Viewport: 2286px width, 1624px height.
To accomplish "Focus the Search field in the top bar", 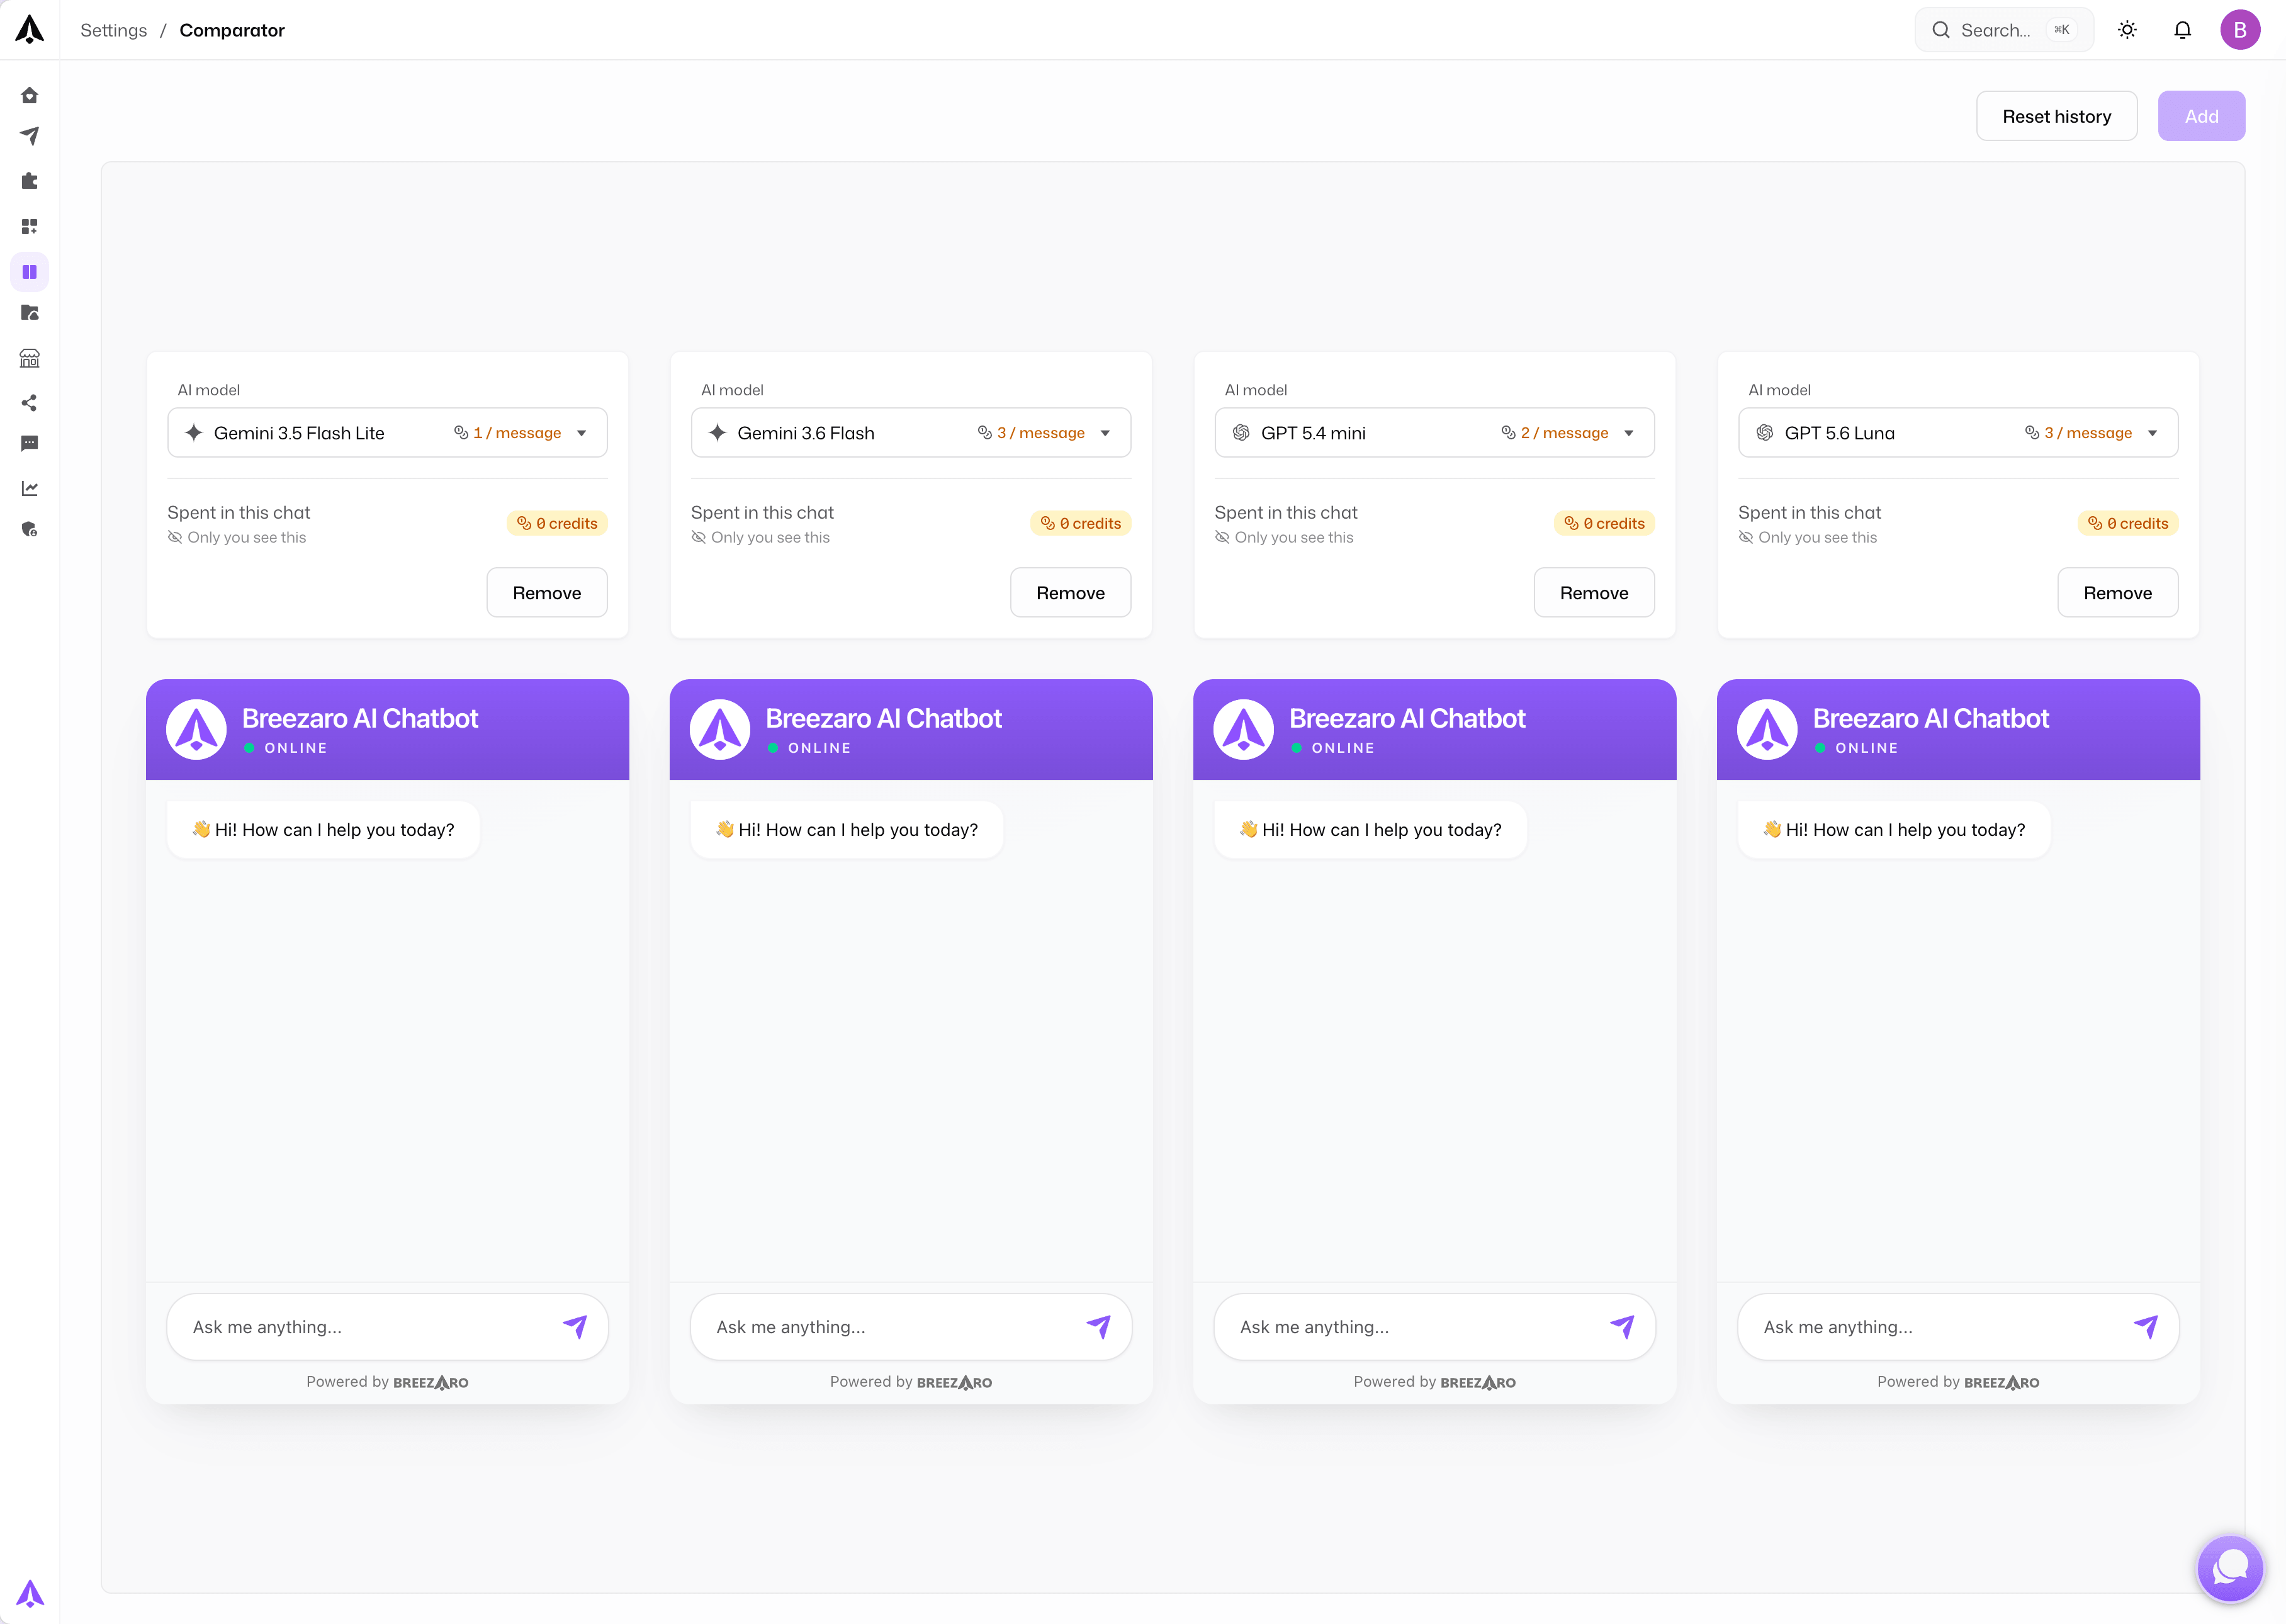I will (2004, 30).
